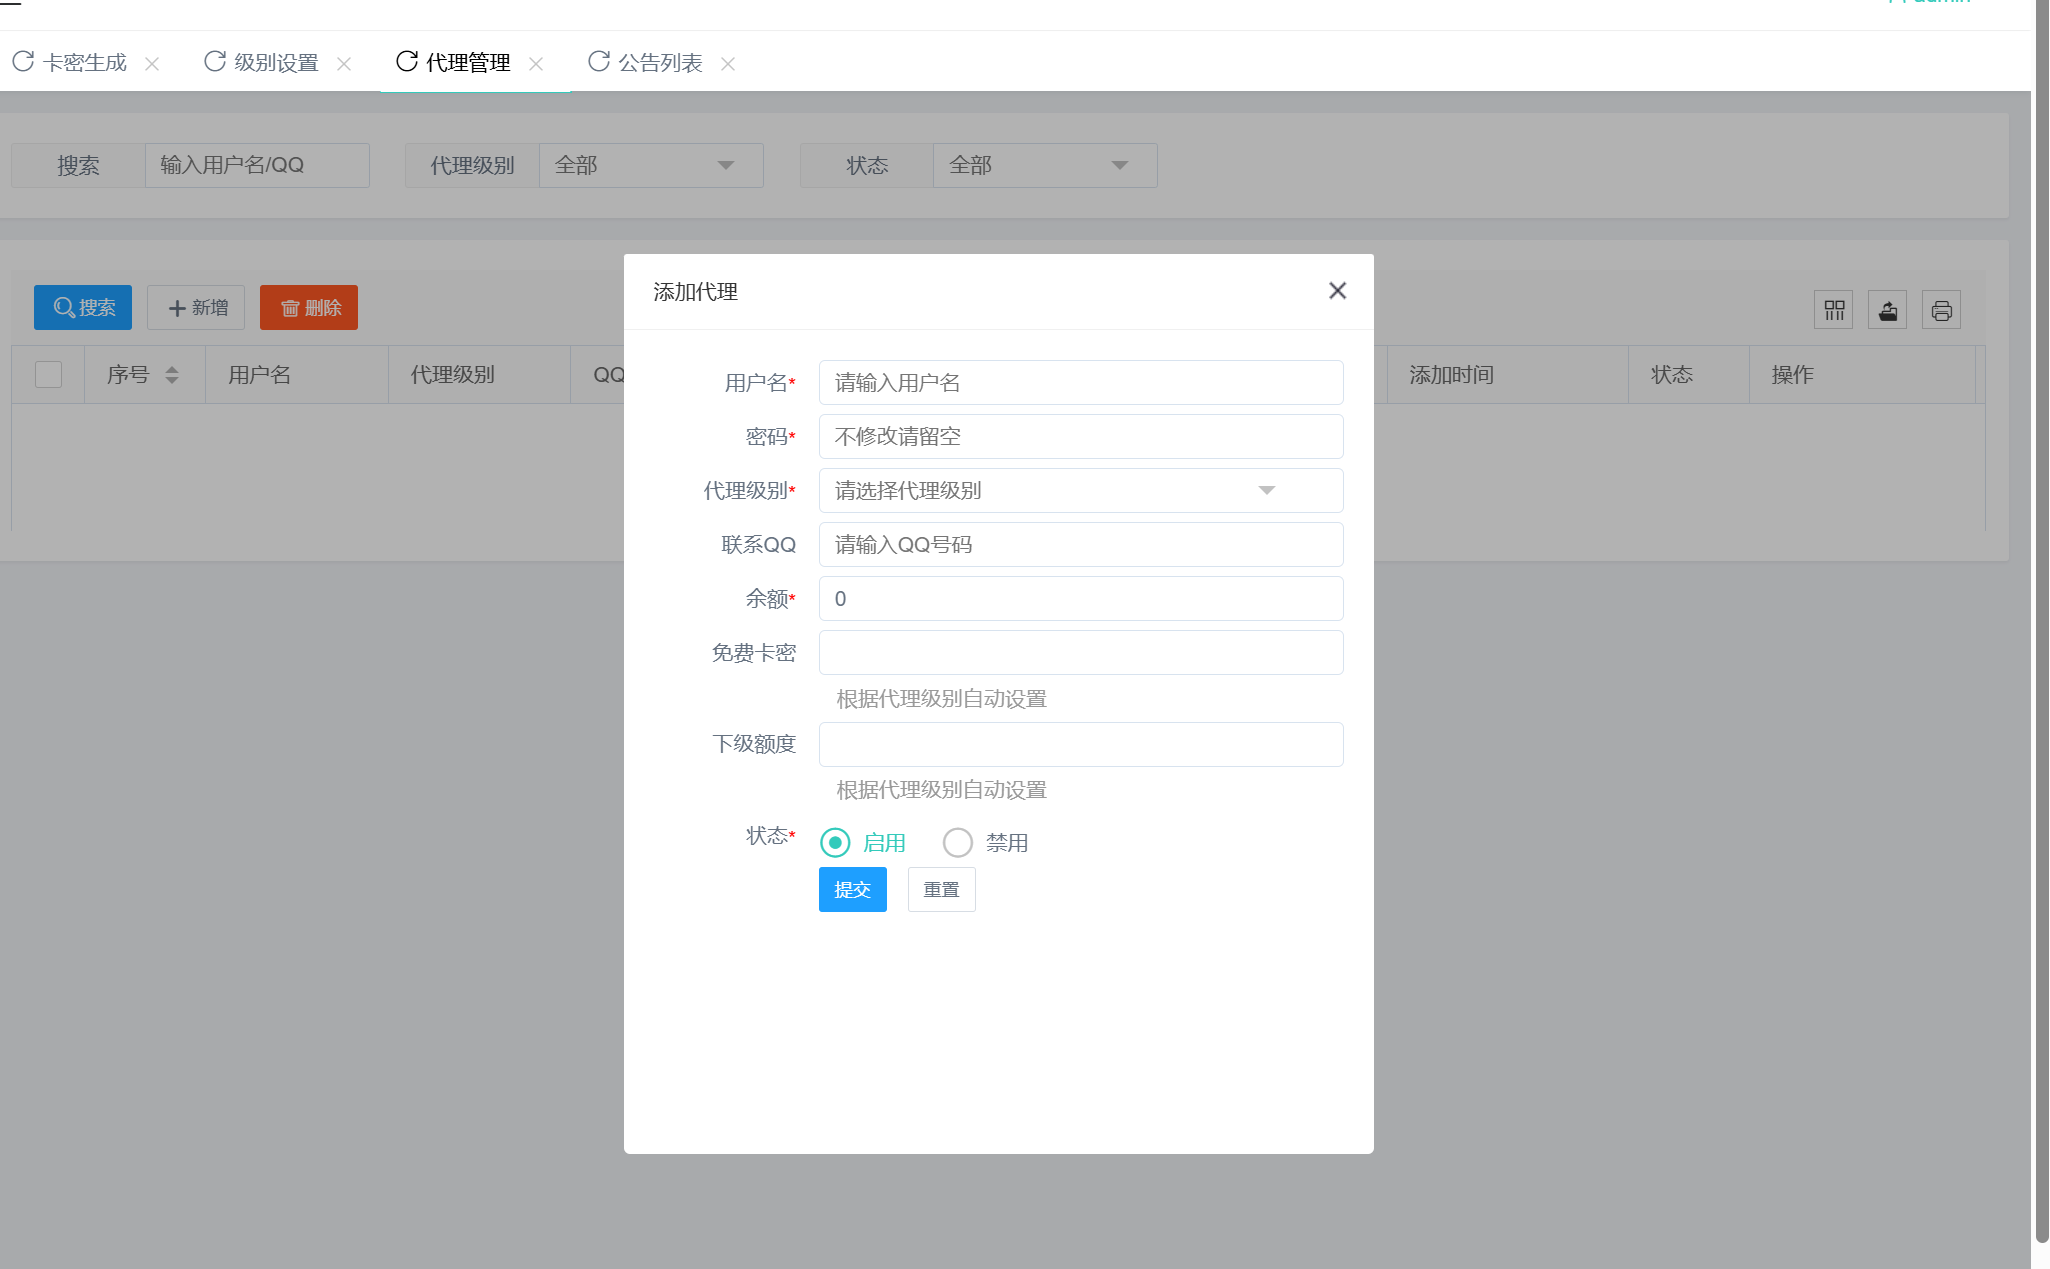The image size is (2050, 1269).
Task: Toggle the select-all table checkbox
Action: (48, 375)
